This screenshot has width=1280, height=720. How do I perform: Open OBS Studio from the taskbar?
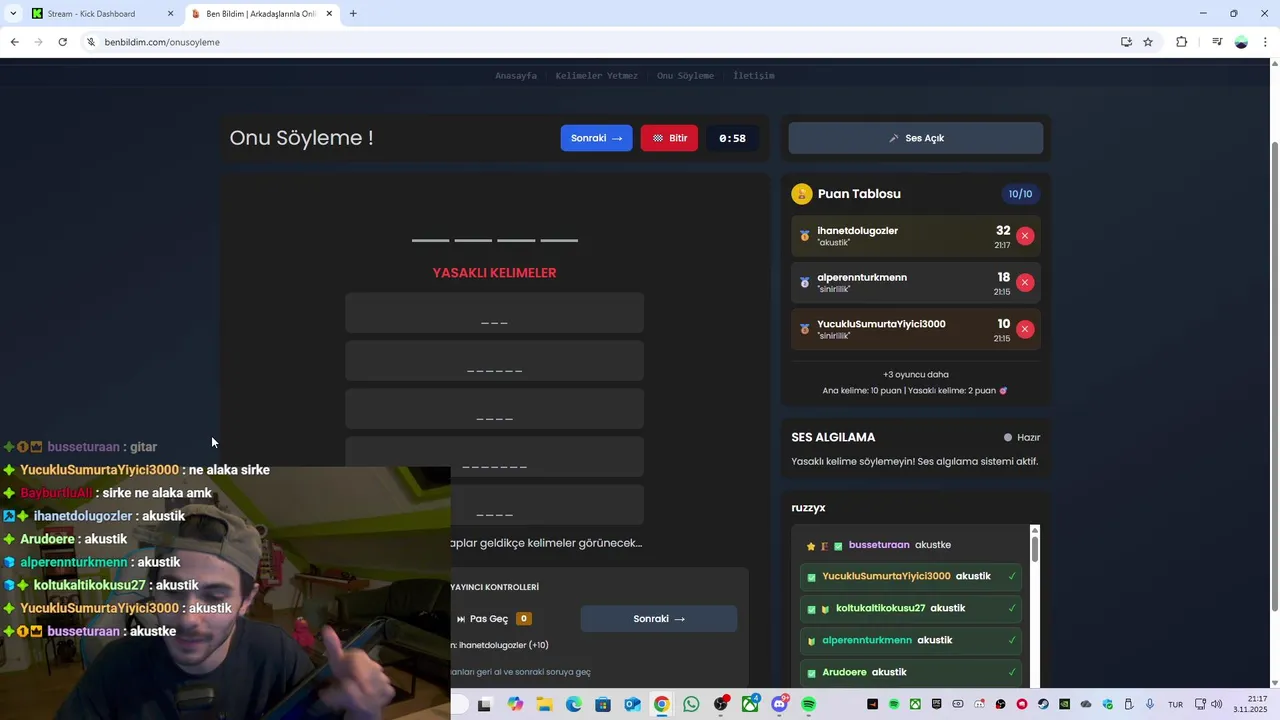(x=721, y=705)
